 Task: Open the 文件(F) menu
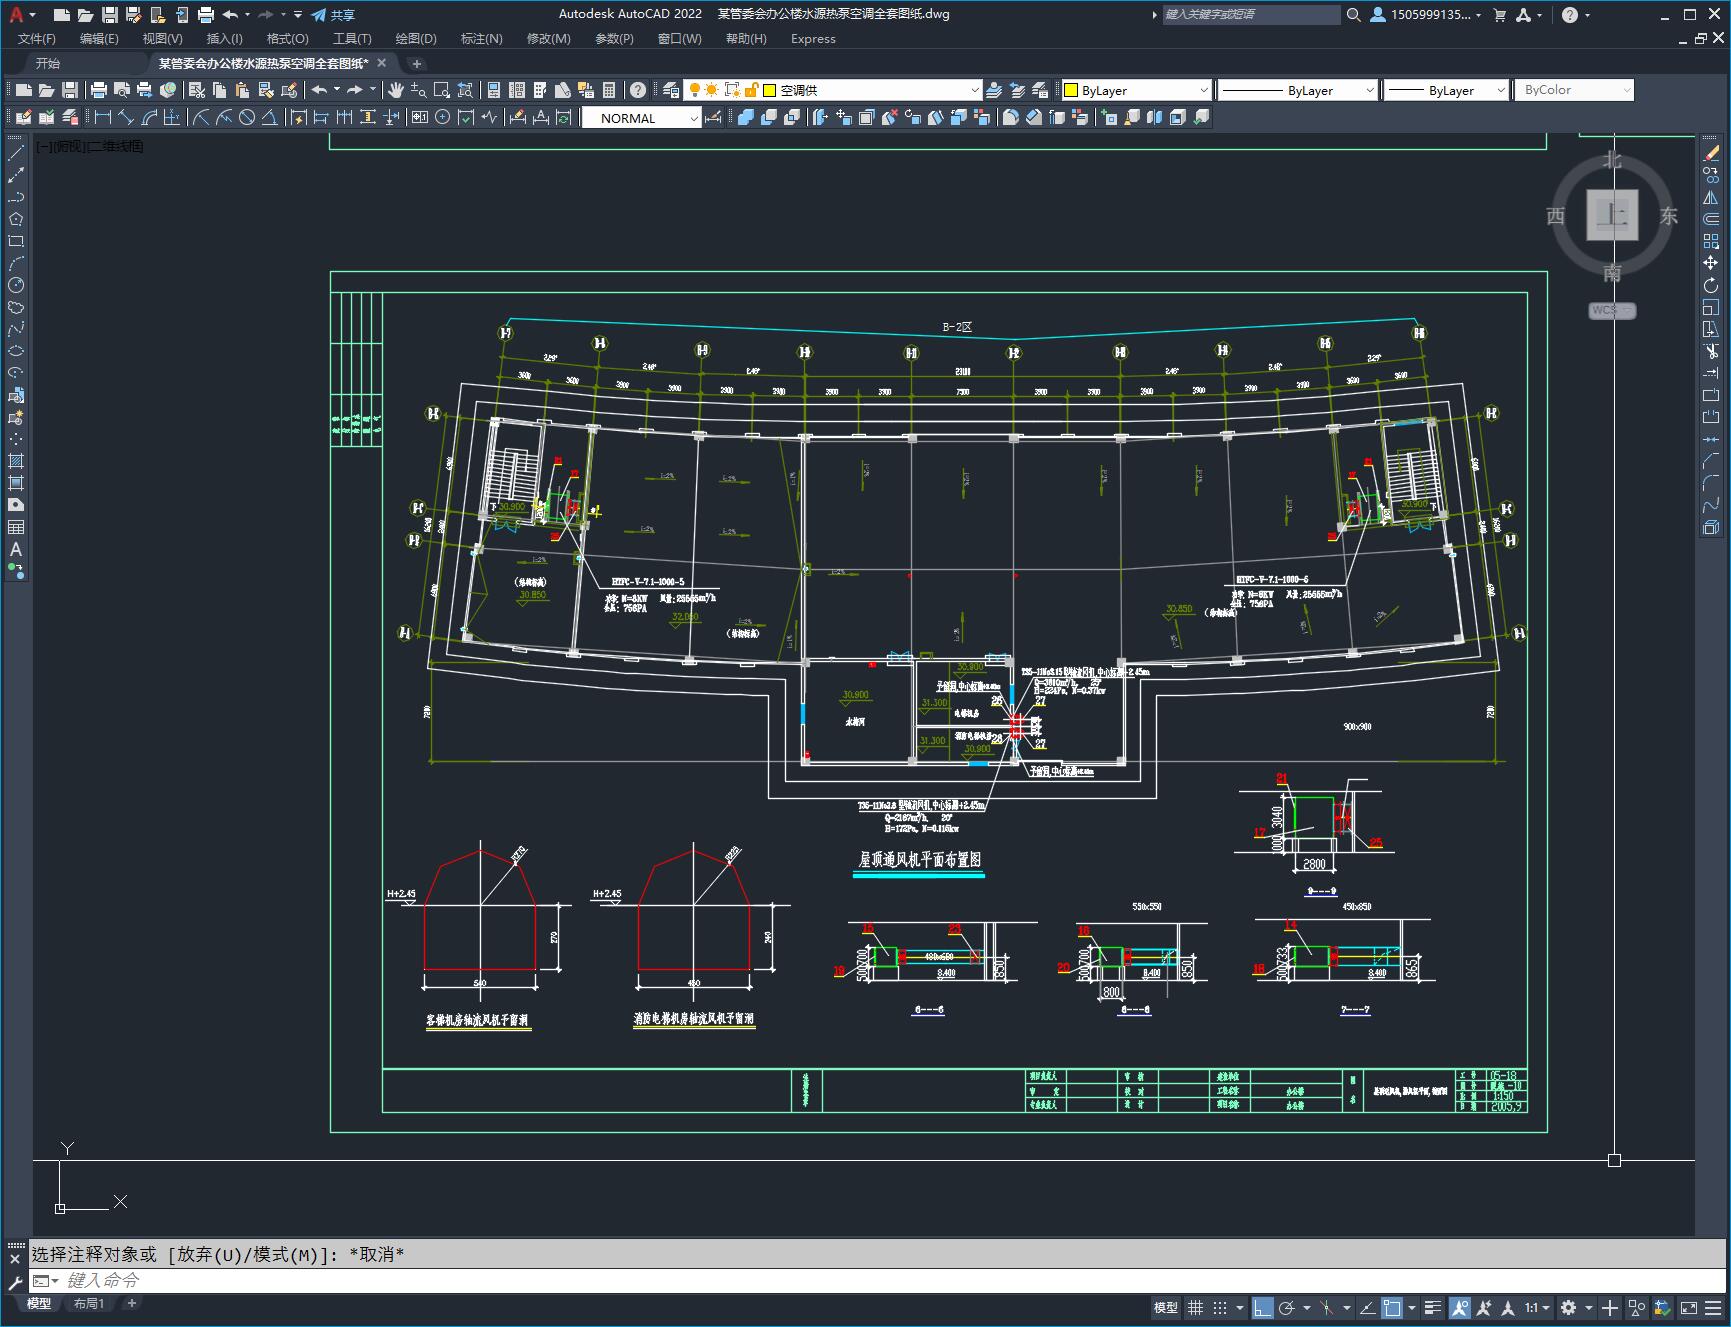pos(37,38)
